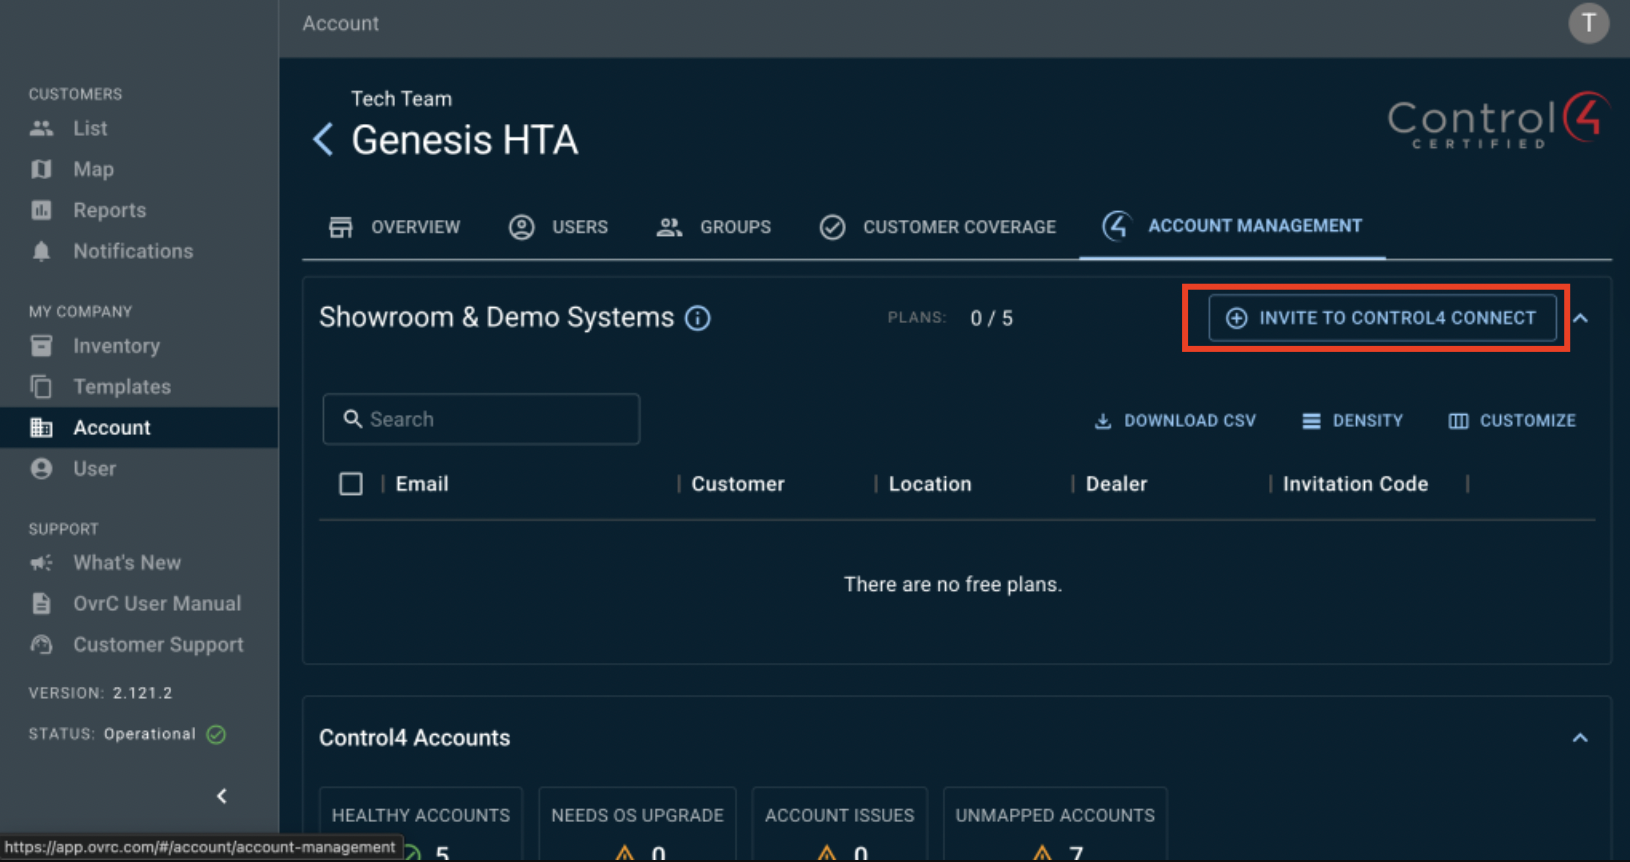Image resolution: width=1630 pixels, height=862 pixels.
Task: Click the Plans '0 / 5' value
Action: point(991,318)
